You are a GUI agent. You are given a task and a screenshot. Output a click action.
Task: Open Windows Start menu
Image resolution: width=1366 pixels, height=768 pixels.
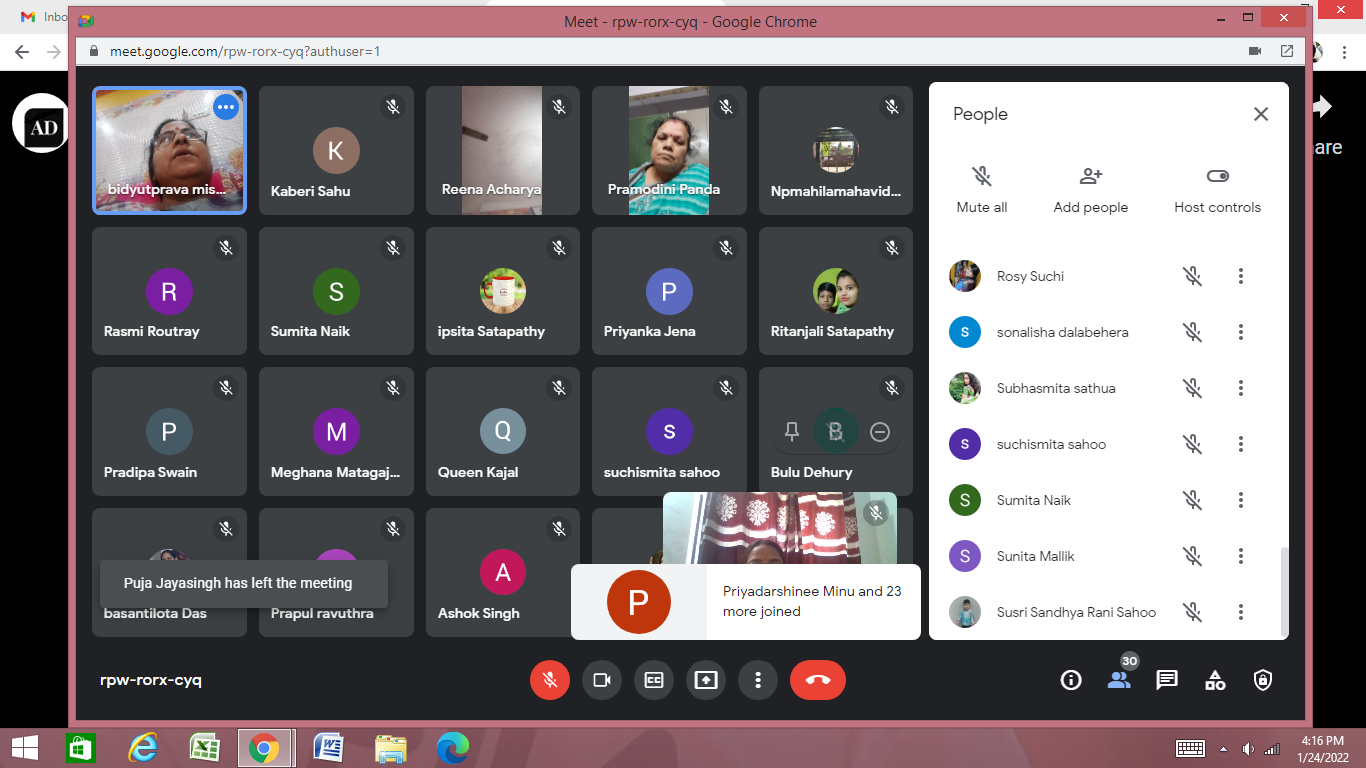pyautogui.click(x=25, y=748)
